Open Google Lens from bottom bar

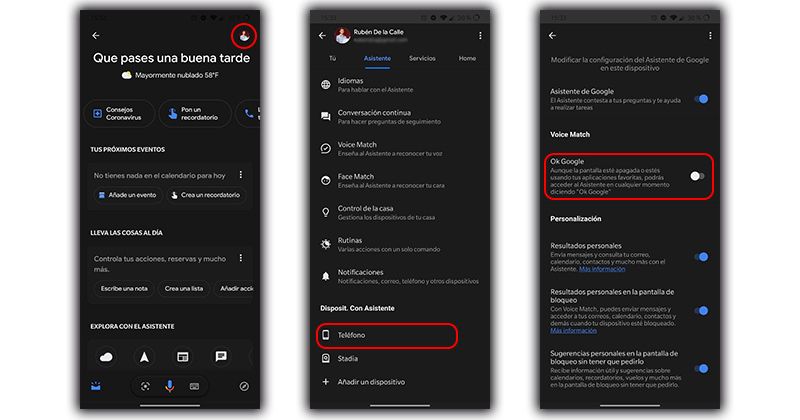[145, 387]
